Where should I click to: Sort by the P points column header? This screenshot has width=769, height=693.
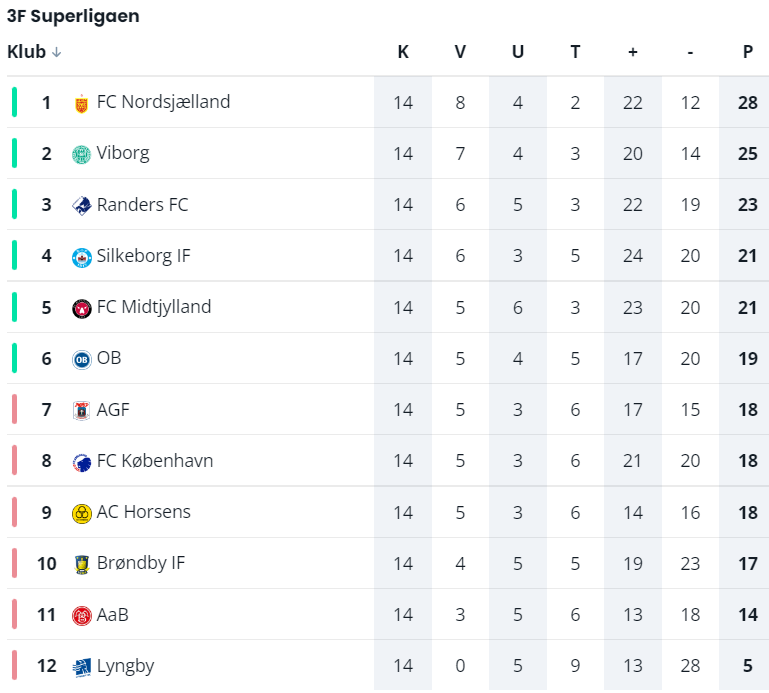point(747,52)
